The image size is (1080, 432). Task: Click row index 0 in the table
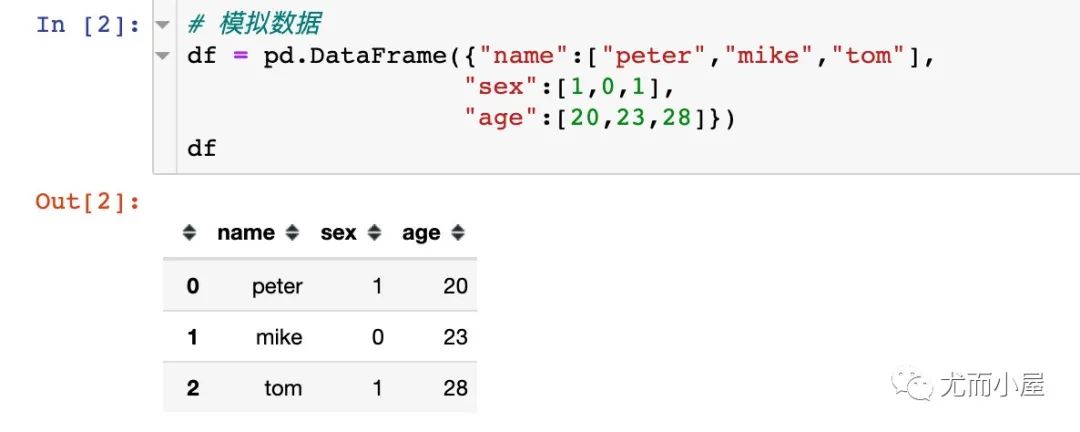pos(193,286)
